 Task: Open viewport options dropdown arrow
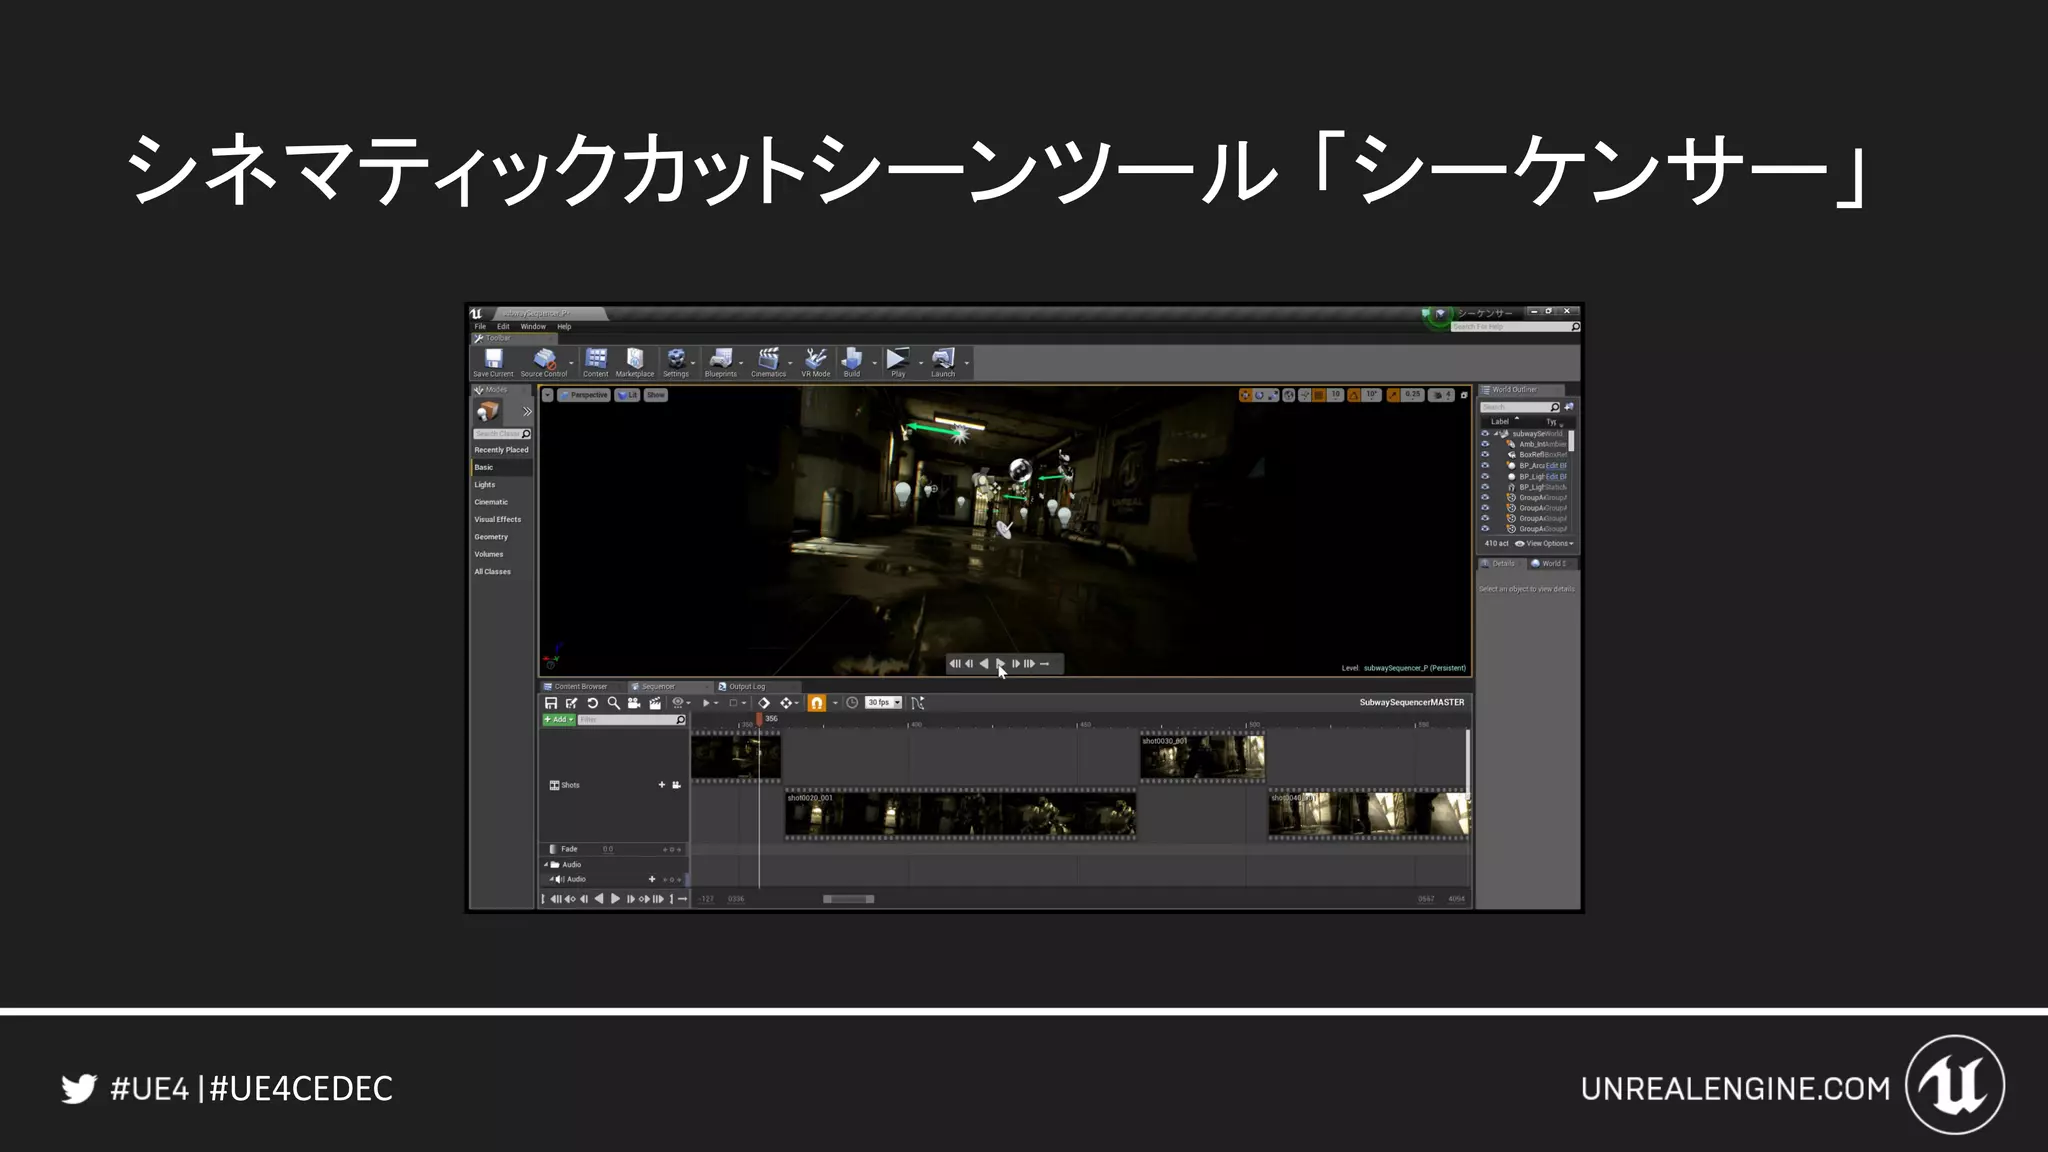tap(548, 395)
